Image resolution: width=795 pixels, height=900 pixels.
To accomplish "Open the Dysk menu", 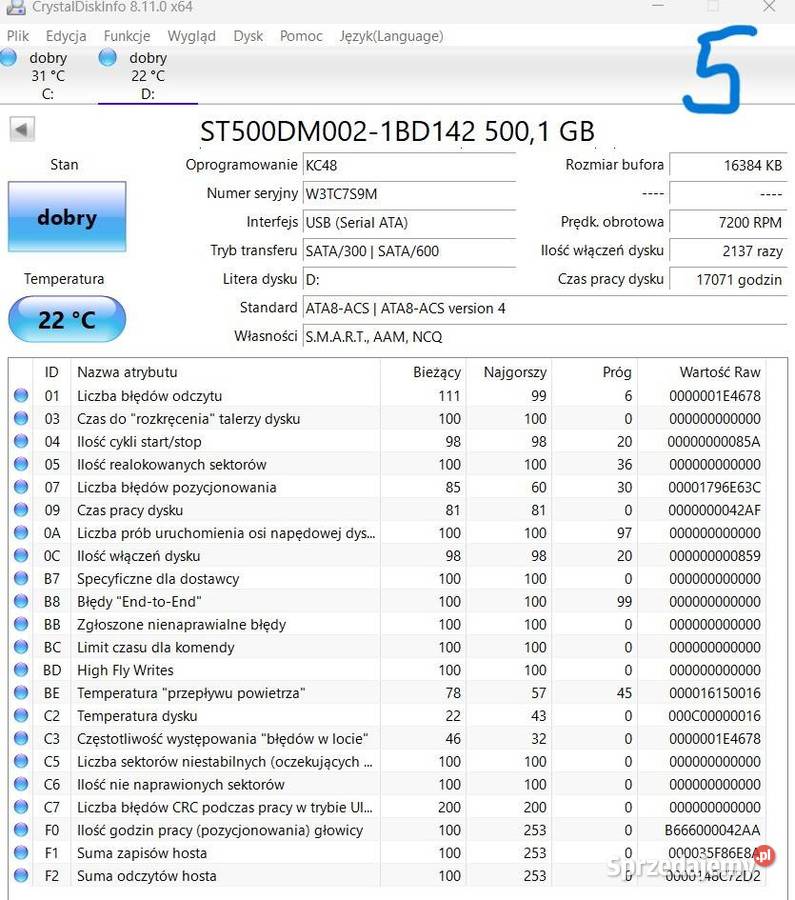I will point(248,36).
